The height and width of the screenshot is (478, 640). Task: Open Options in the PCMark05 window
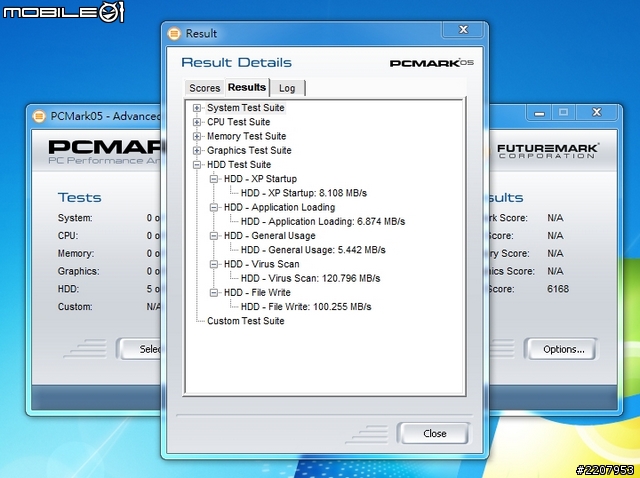click(563, 349)
